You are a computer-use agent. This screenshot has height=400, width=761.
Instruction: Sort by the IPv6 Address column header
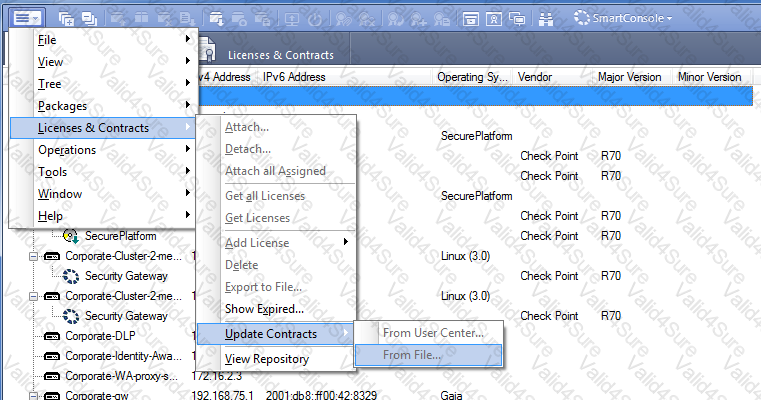click(294, 77)
